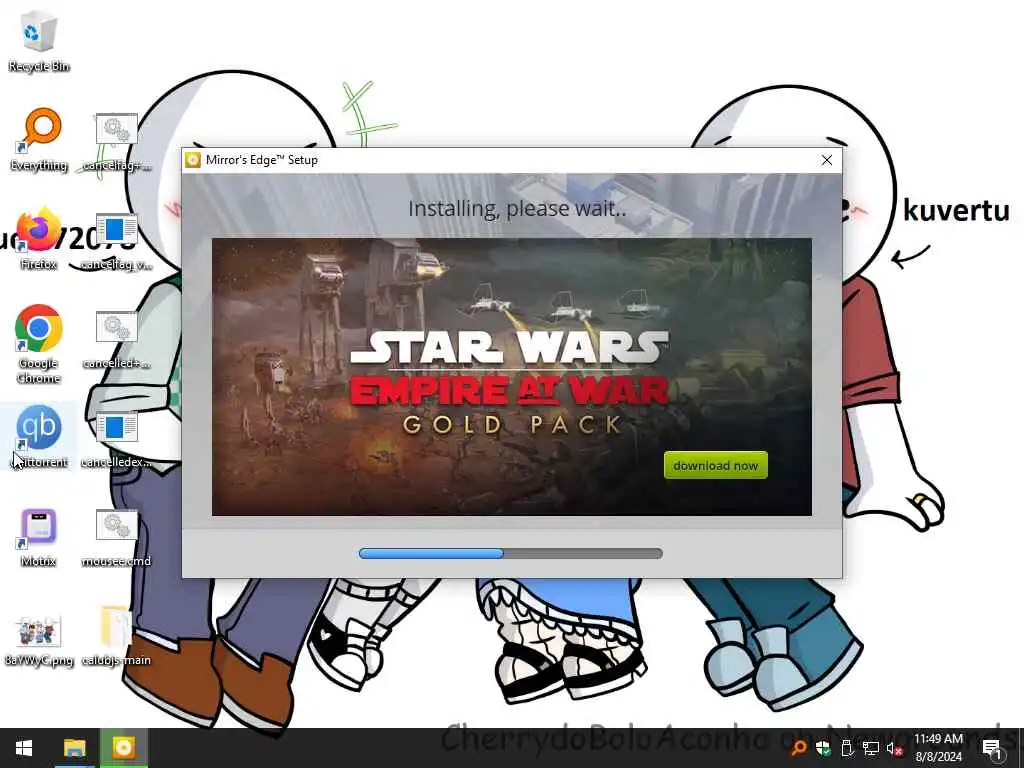1024x768 pixels.
Task: Click the download now button
Action: [716, 465]
